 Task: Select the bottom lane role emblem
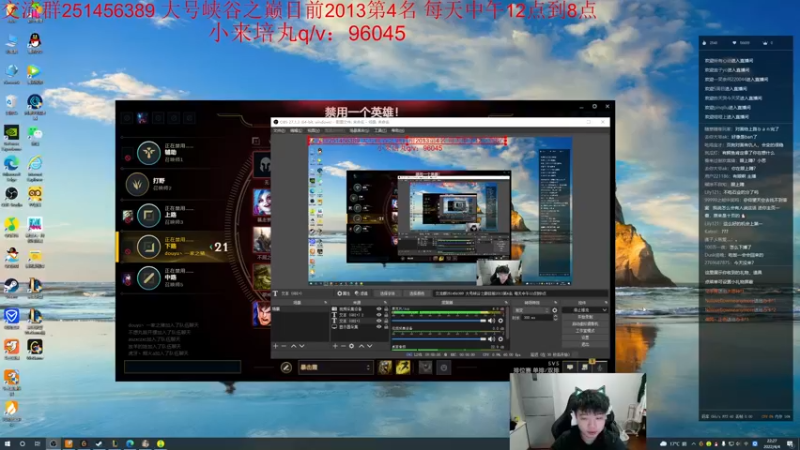[148, 247]
